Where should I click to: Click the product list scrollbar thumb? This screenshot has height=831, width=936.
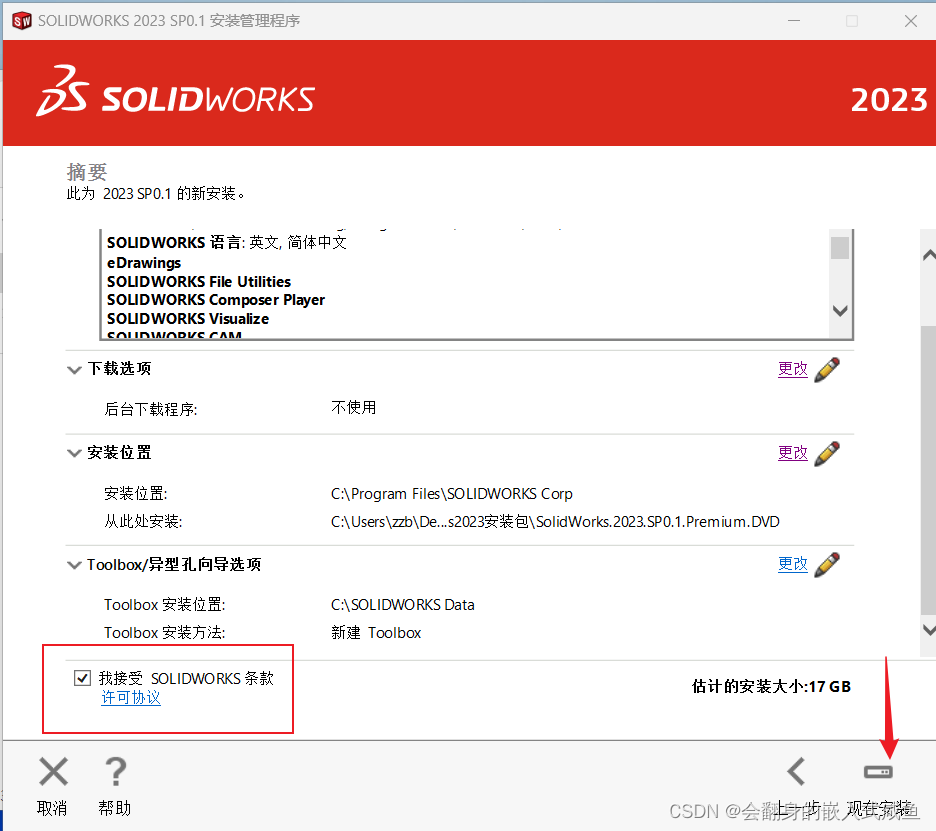pos(840,248)
